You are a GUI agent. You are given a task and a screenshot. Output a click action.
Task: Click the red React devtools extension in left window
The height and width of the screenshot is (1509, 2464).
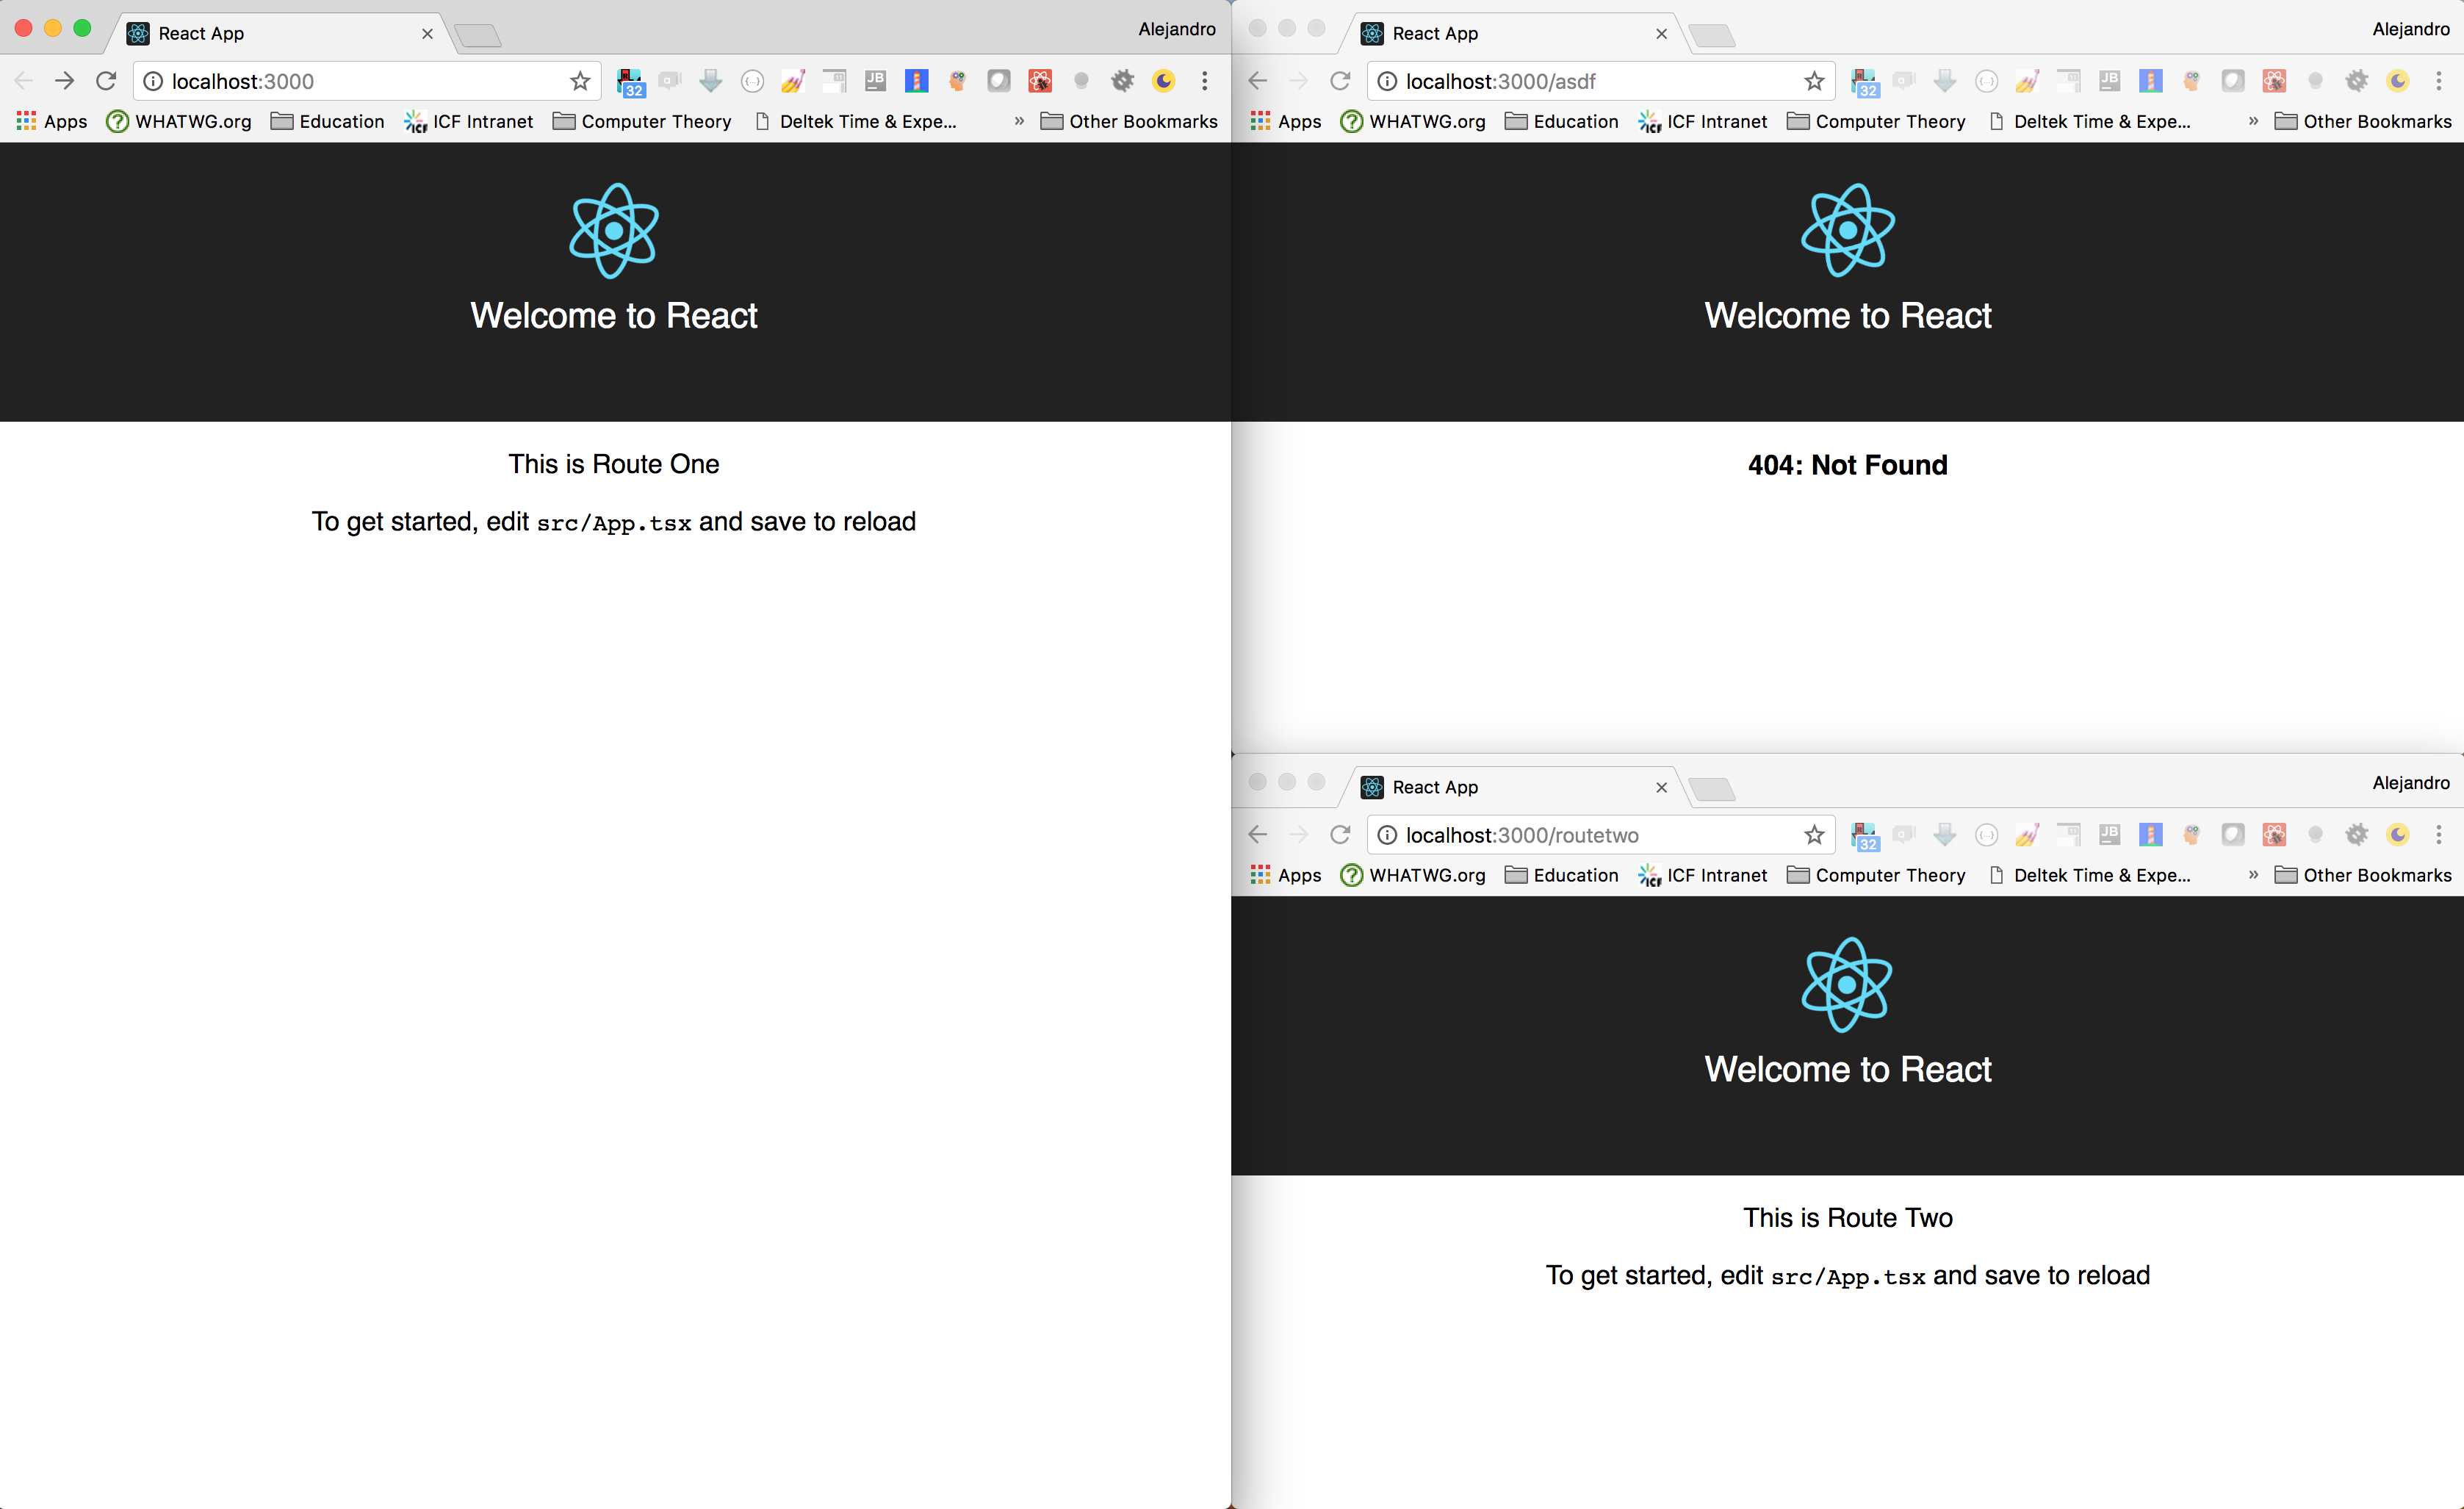1040,81
